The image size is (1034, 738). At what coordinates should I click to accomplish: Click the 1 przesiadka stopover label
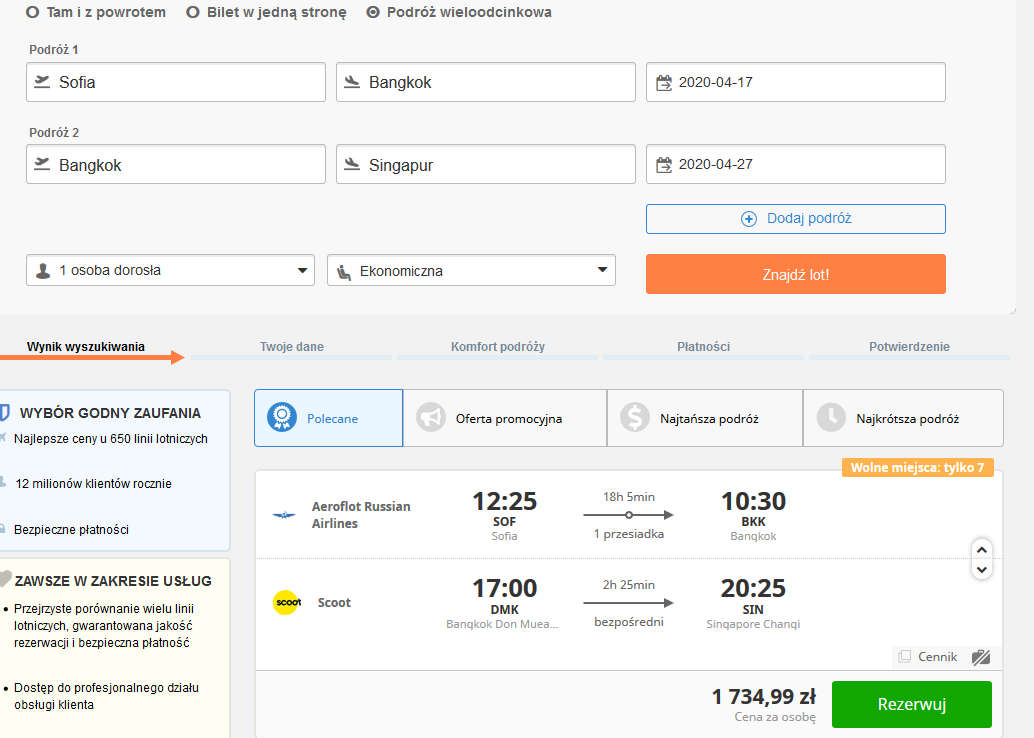tap(628, 534)
